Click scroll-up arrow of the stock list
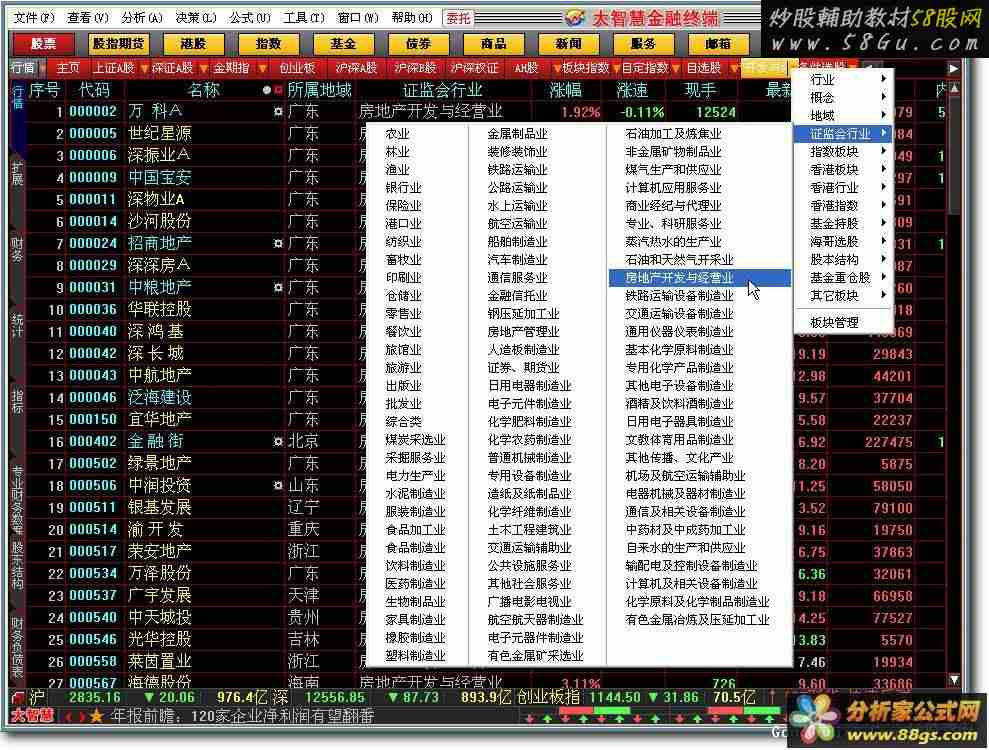 [x=955, y=89]
